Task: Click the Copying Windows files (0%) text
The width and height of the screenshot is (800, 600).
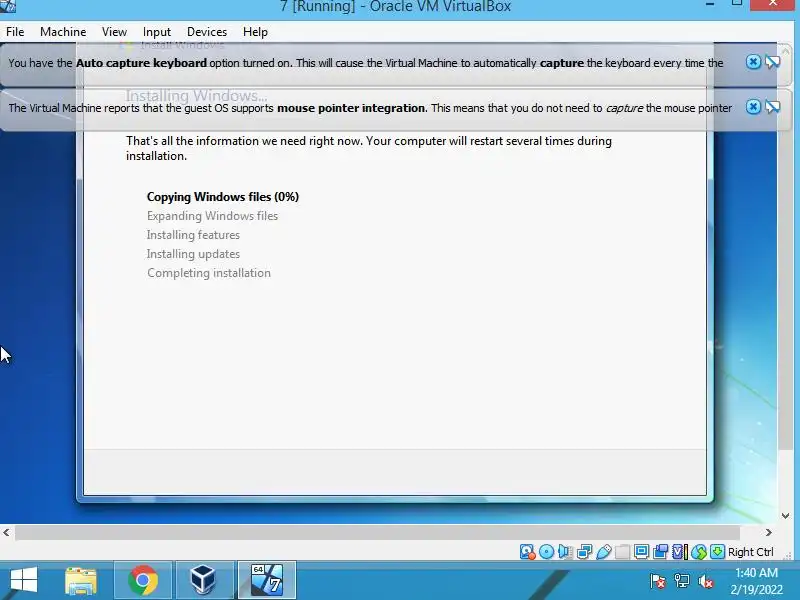Action: coord(222,197)
